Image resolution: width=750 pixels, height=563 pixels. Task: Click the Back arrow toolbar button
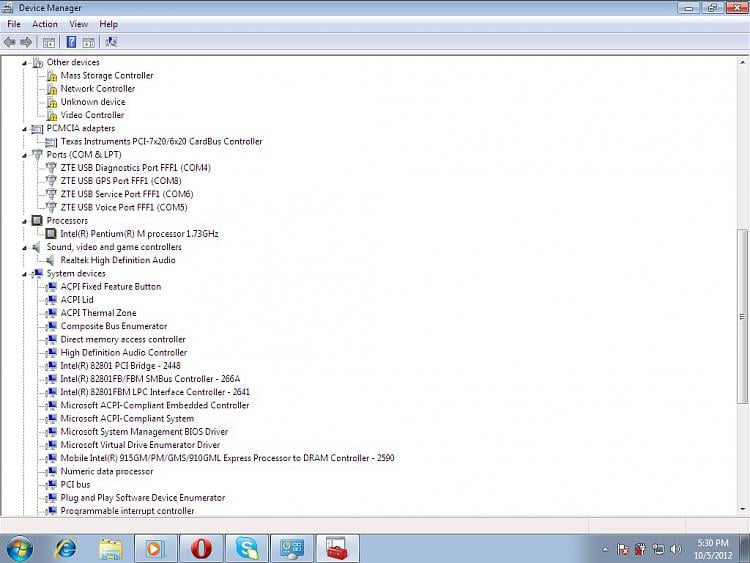(x=10, y=42)
